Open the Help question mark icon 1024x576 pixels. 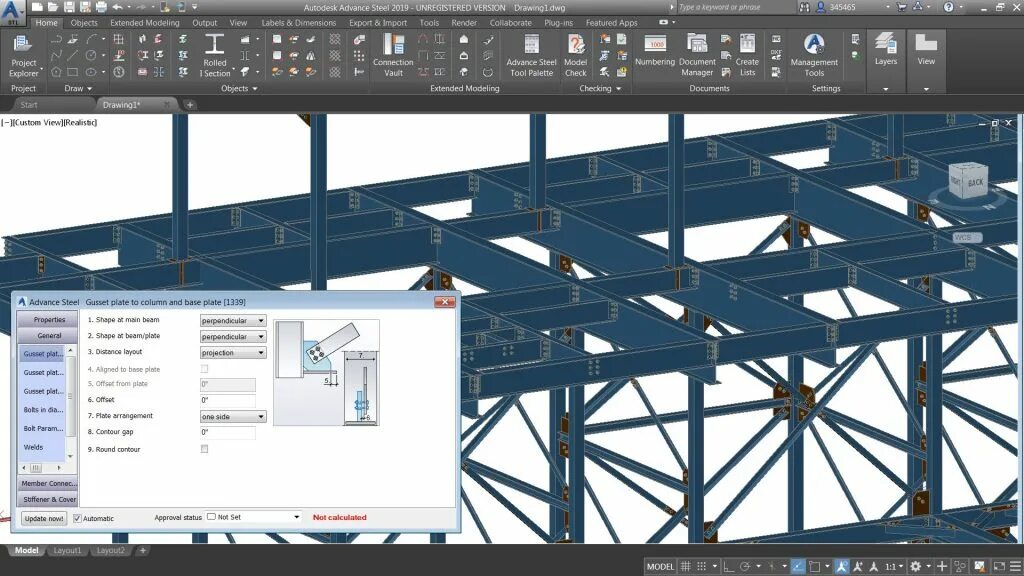coord(948,7)
